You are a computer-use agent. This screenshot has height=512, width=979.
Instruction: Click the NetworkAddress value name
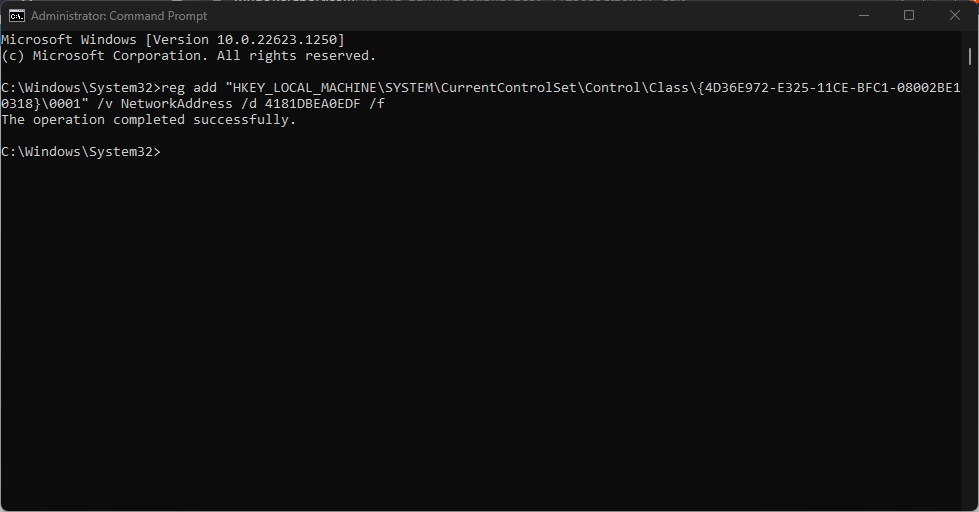164,104
